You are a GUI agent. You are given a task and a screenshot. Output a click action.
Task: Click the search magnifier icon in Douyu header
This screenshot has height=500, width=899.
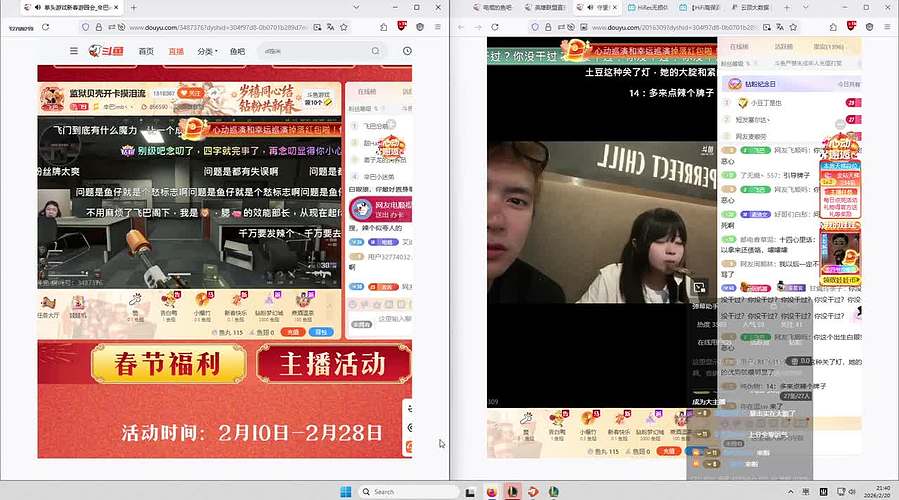point(376,51)
